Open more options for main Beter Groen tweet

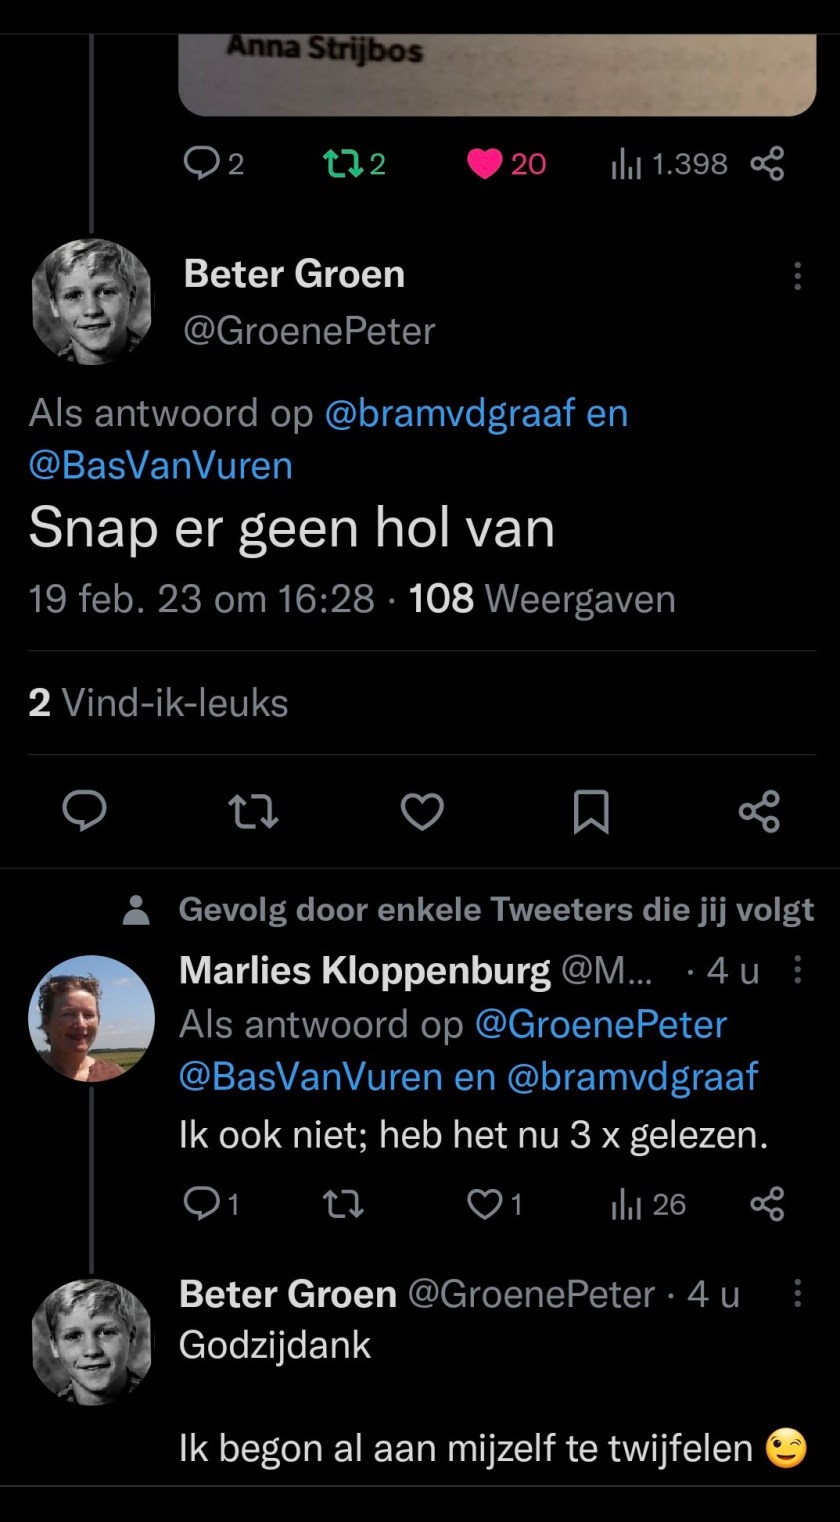[x=797, y=276]
